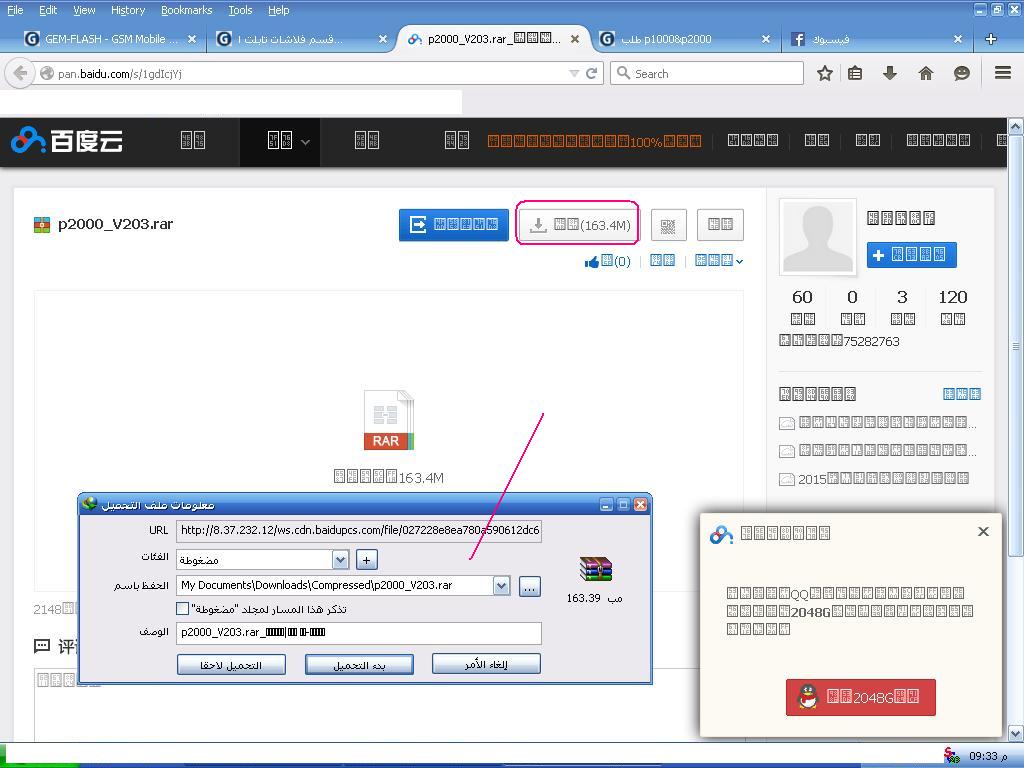This screenshot has width=1024, height=768.
Task: Click the comment text box on page
Action: (x=389, y=705)
